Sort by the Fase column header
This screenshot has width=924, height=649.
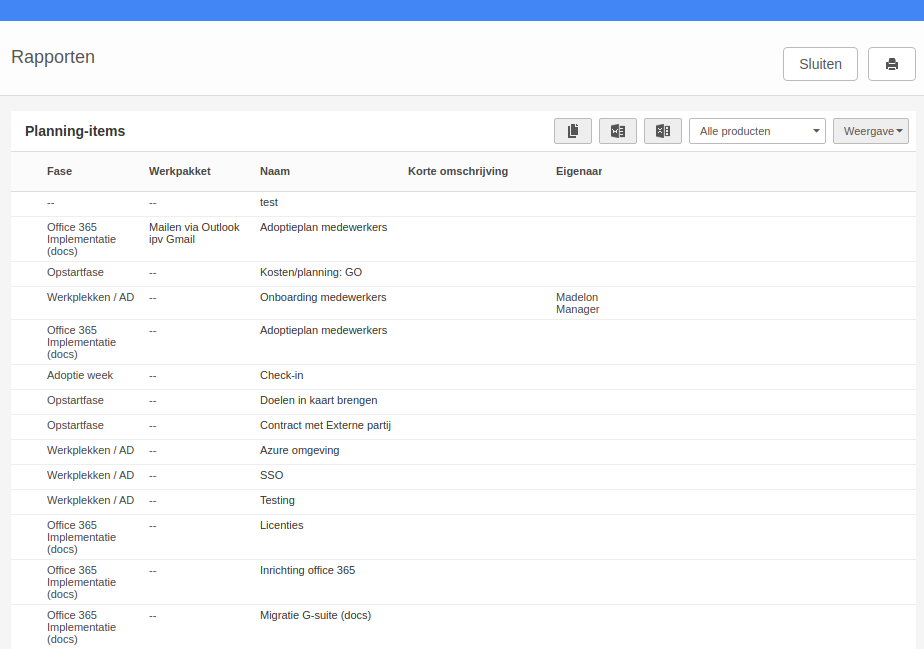click(x=60, y=172)
